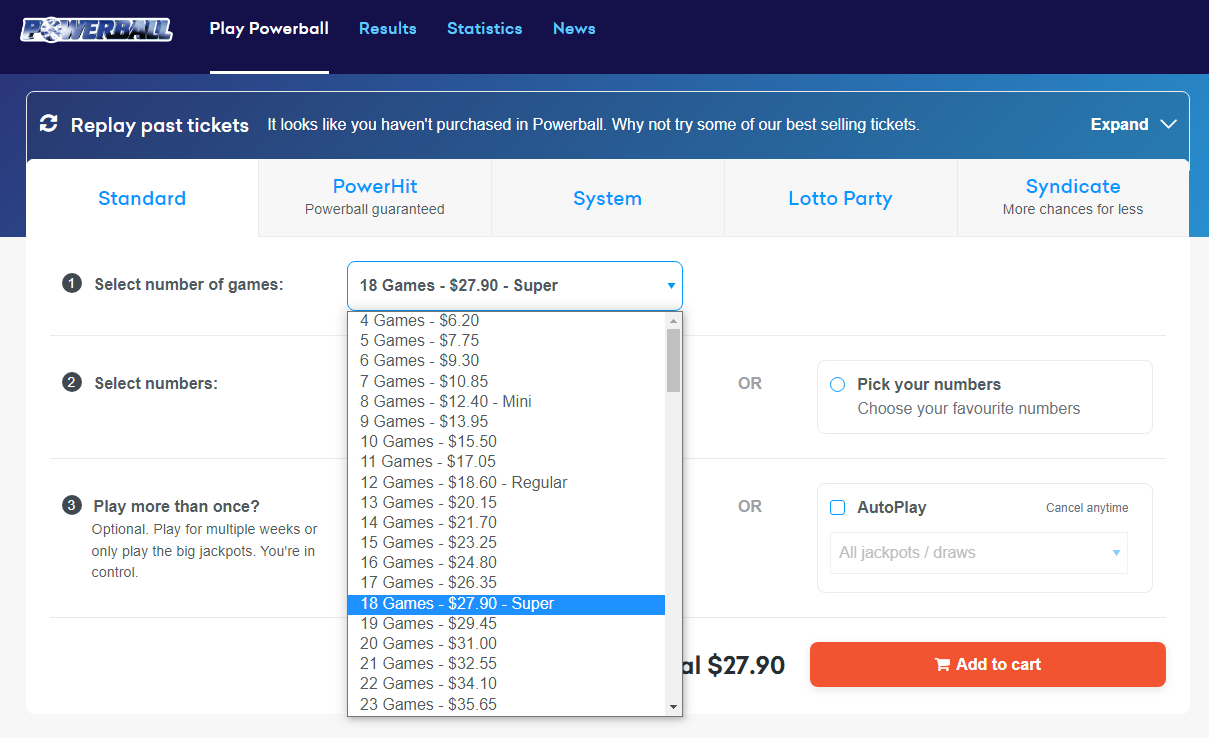Choose 14 Games - $21.70 option
This screenshot has width=1209, height=756.
click(x=506, y=522)
